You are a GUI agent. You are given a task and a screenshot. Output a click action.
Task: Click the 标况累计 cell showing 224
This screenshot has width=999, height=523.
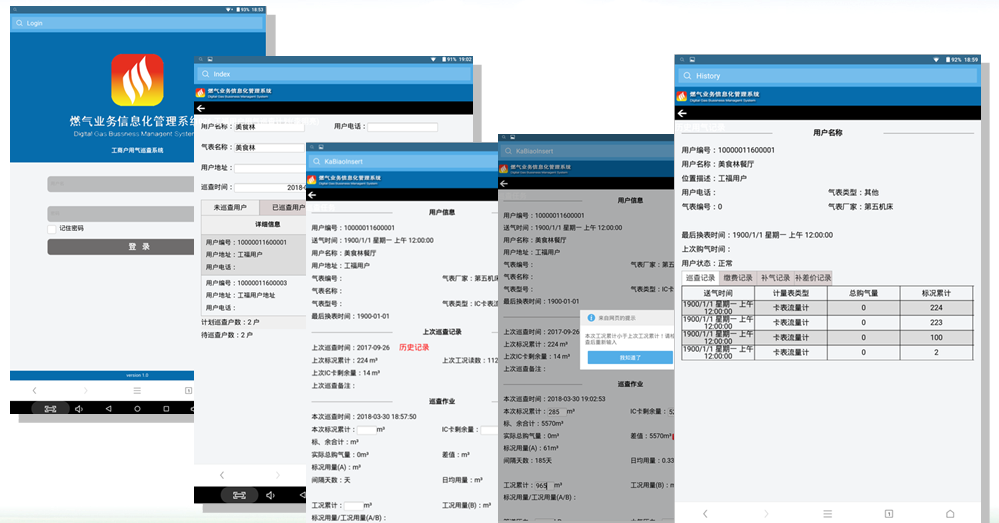(936, 308)
